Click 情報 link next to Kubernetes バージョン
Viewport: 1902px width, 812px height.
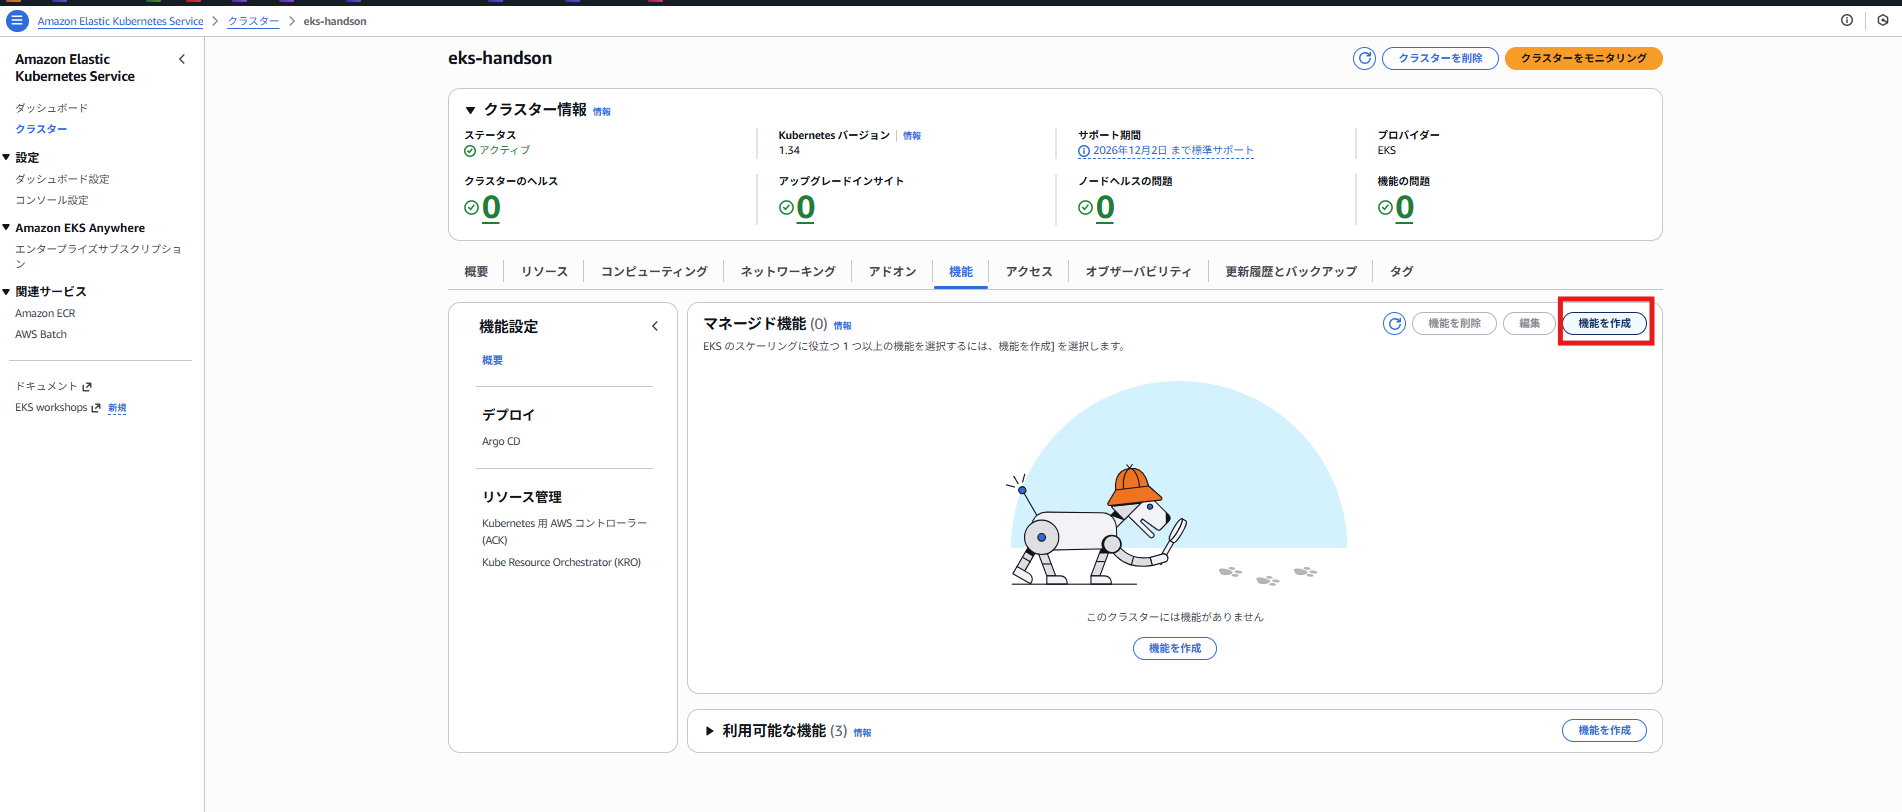click(x=912, y=136)
